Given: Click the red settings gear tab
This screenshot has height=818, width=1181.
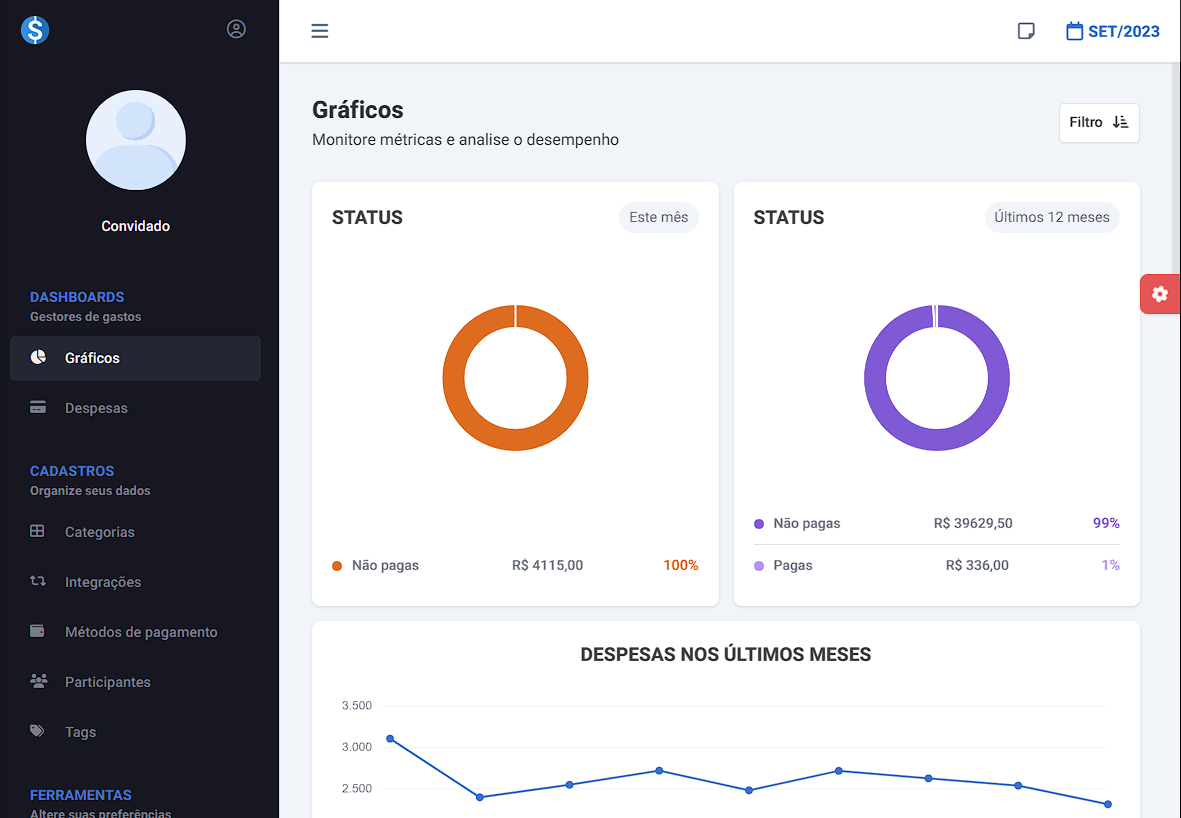Looking at the screenshot, I should coord(1160,294).
